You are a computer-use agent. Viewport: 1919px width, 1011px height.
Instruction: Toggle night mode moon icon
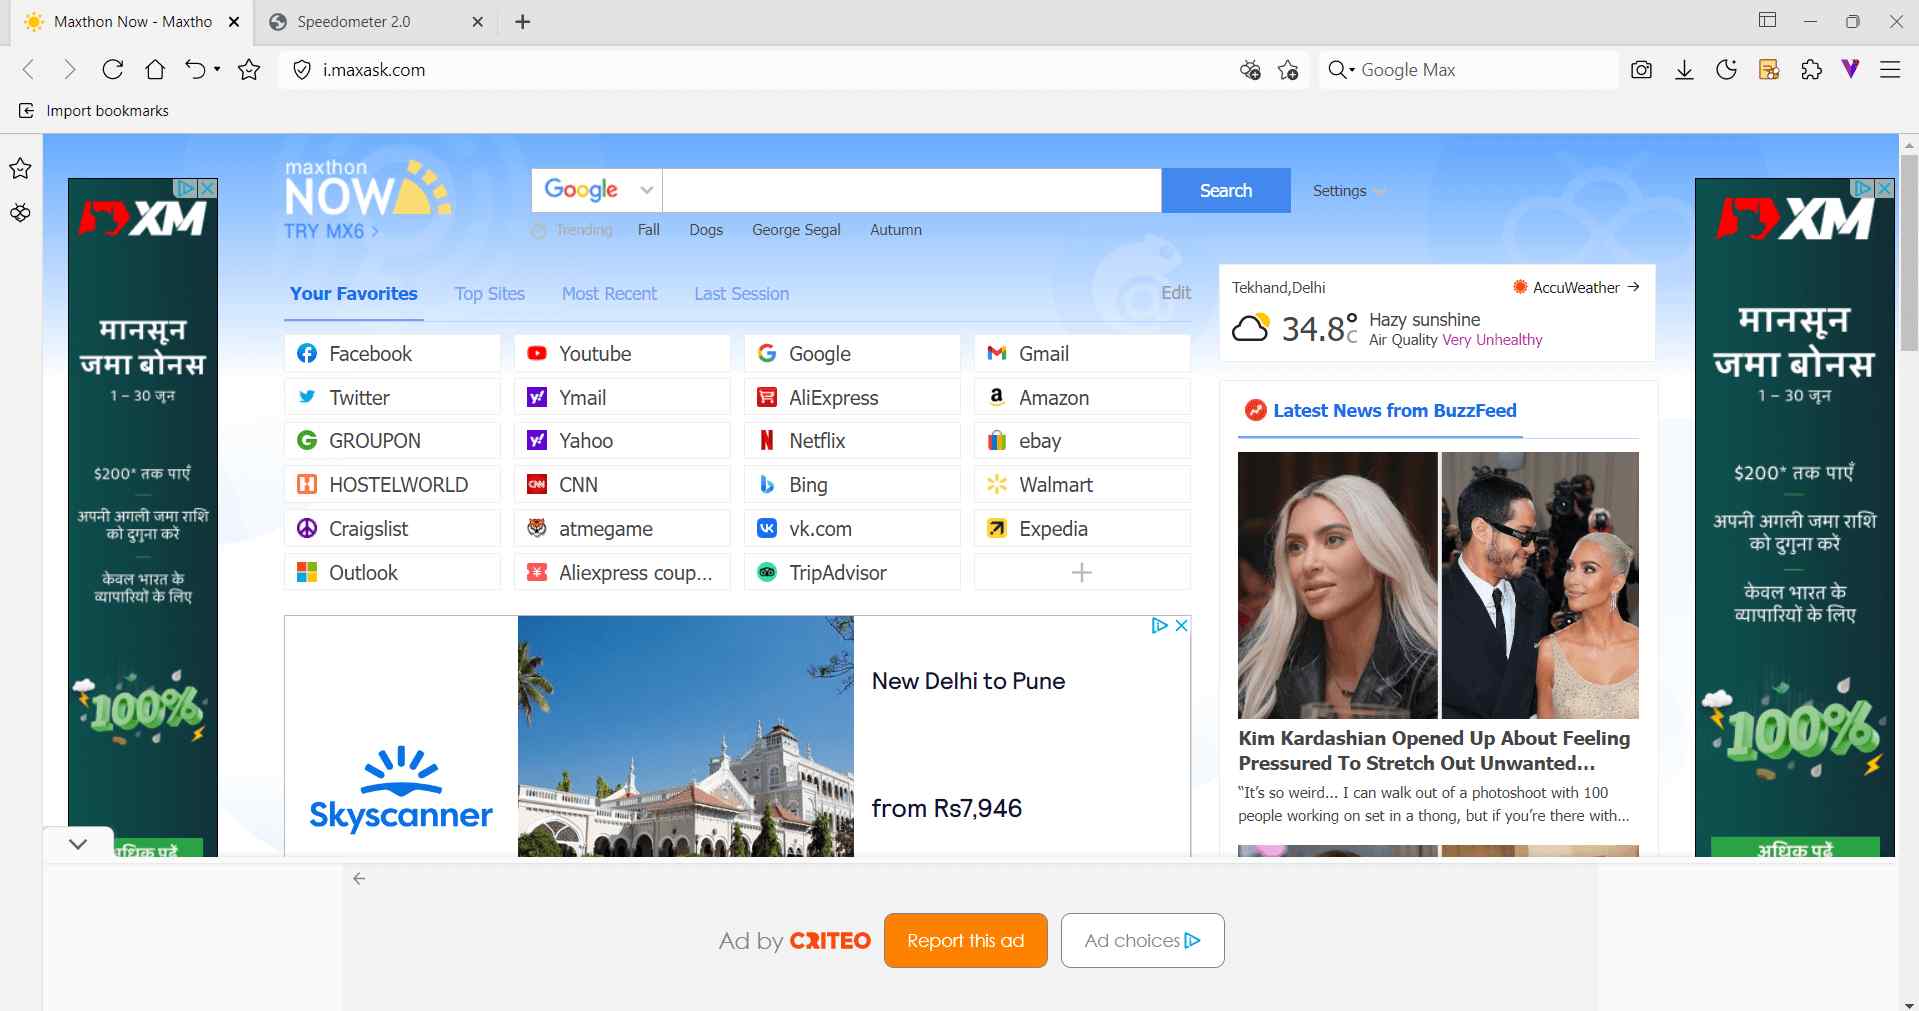pyautogui.click(x=1726, y=69)
